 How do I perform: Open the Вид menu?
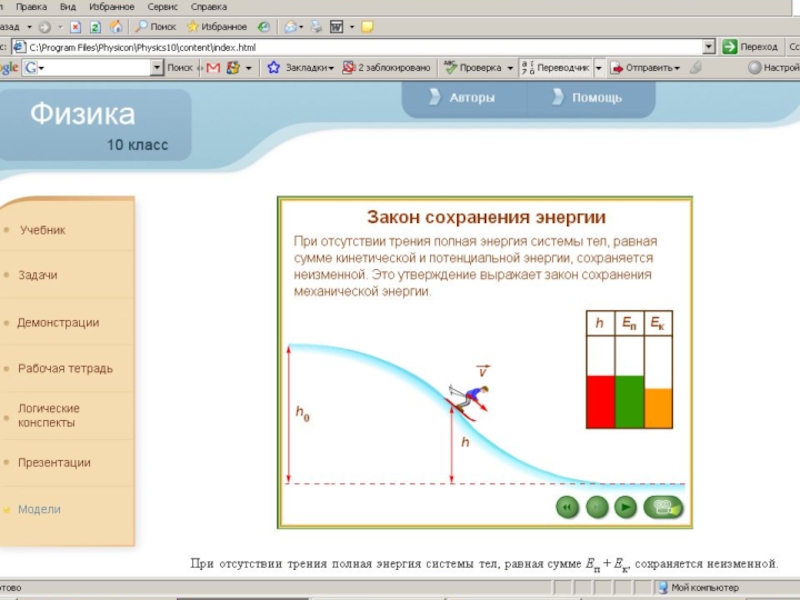point(67,7)
